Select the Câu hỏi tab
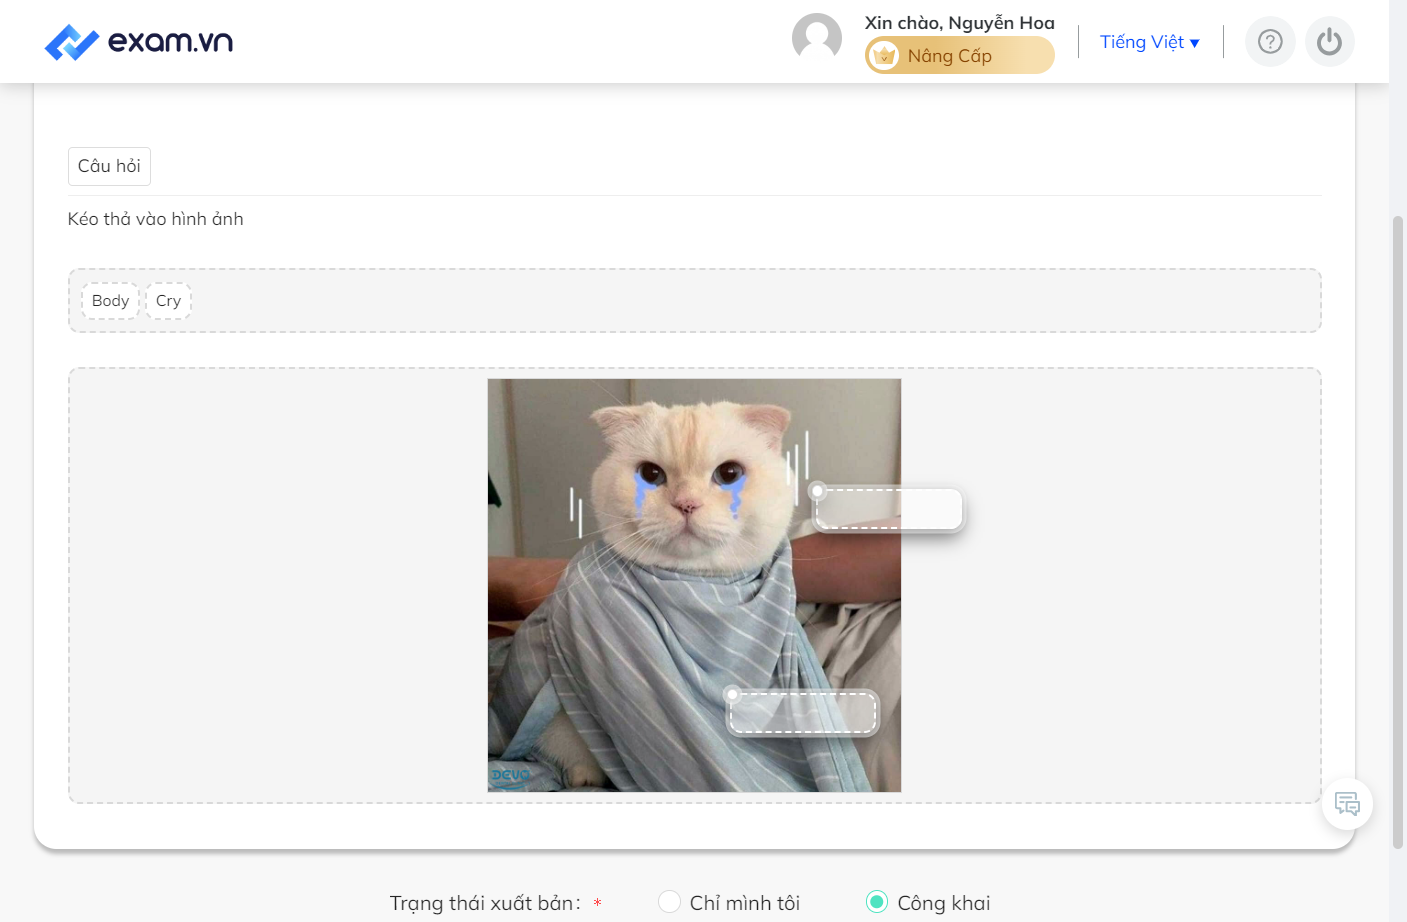The width and height of the screenshot is (1407, 922). pyautogui.click(x=109, y=166)
